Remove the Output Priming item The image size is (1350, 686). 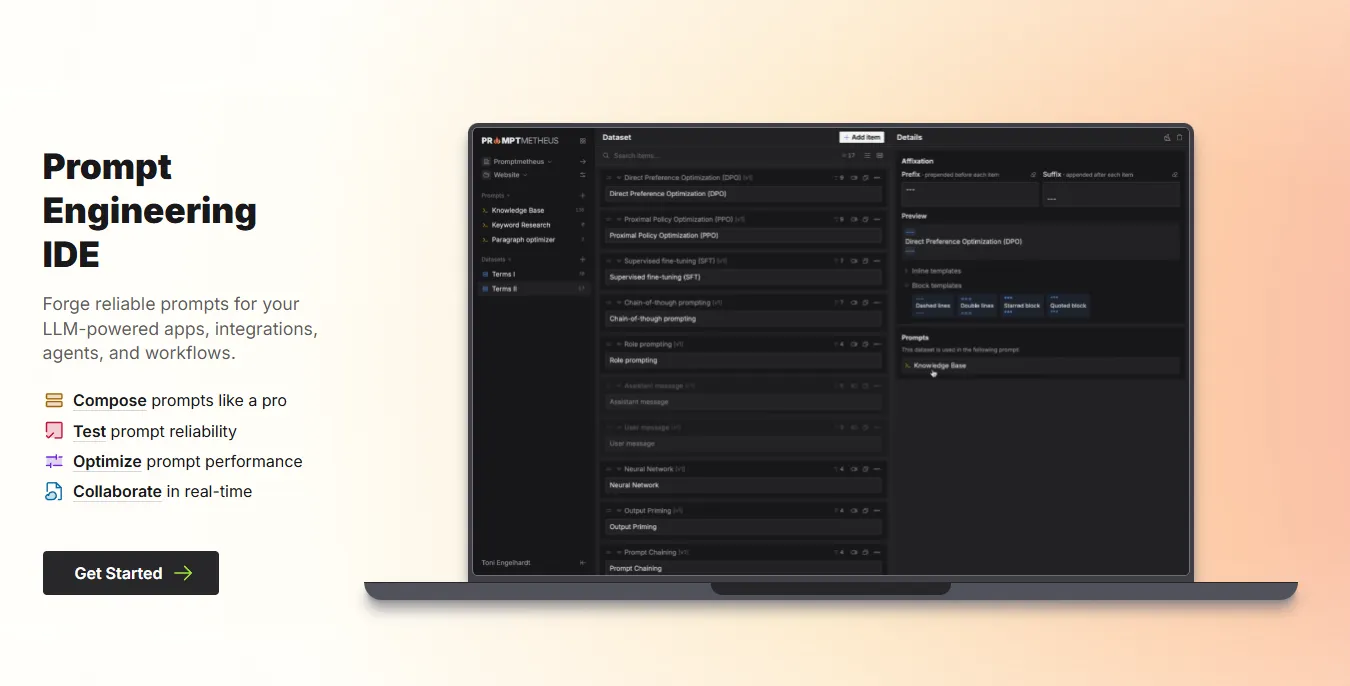877,511
